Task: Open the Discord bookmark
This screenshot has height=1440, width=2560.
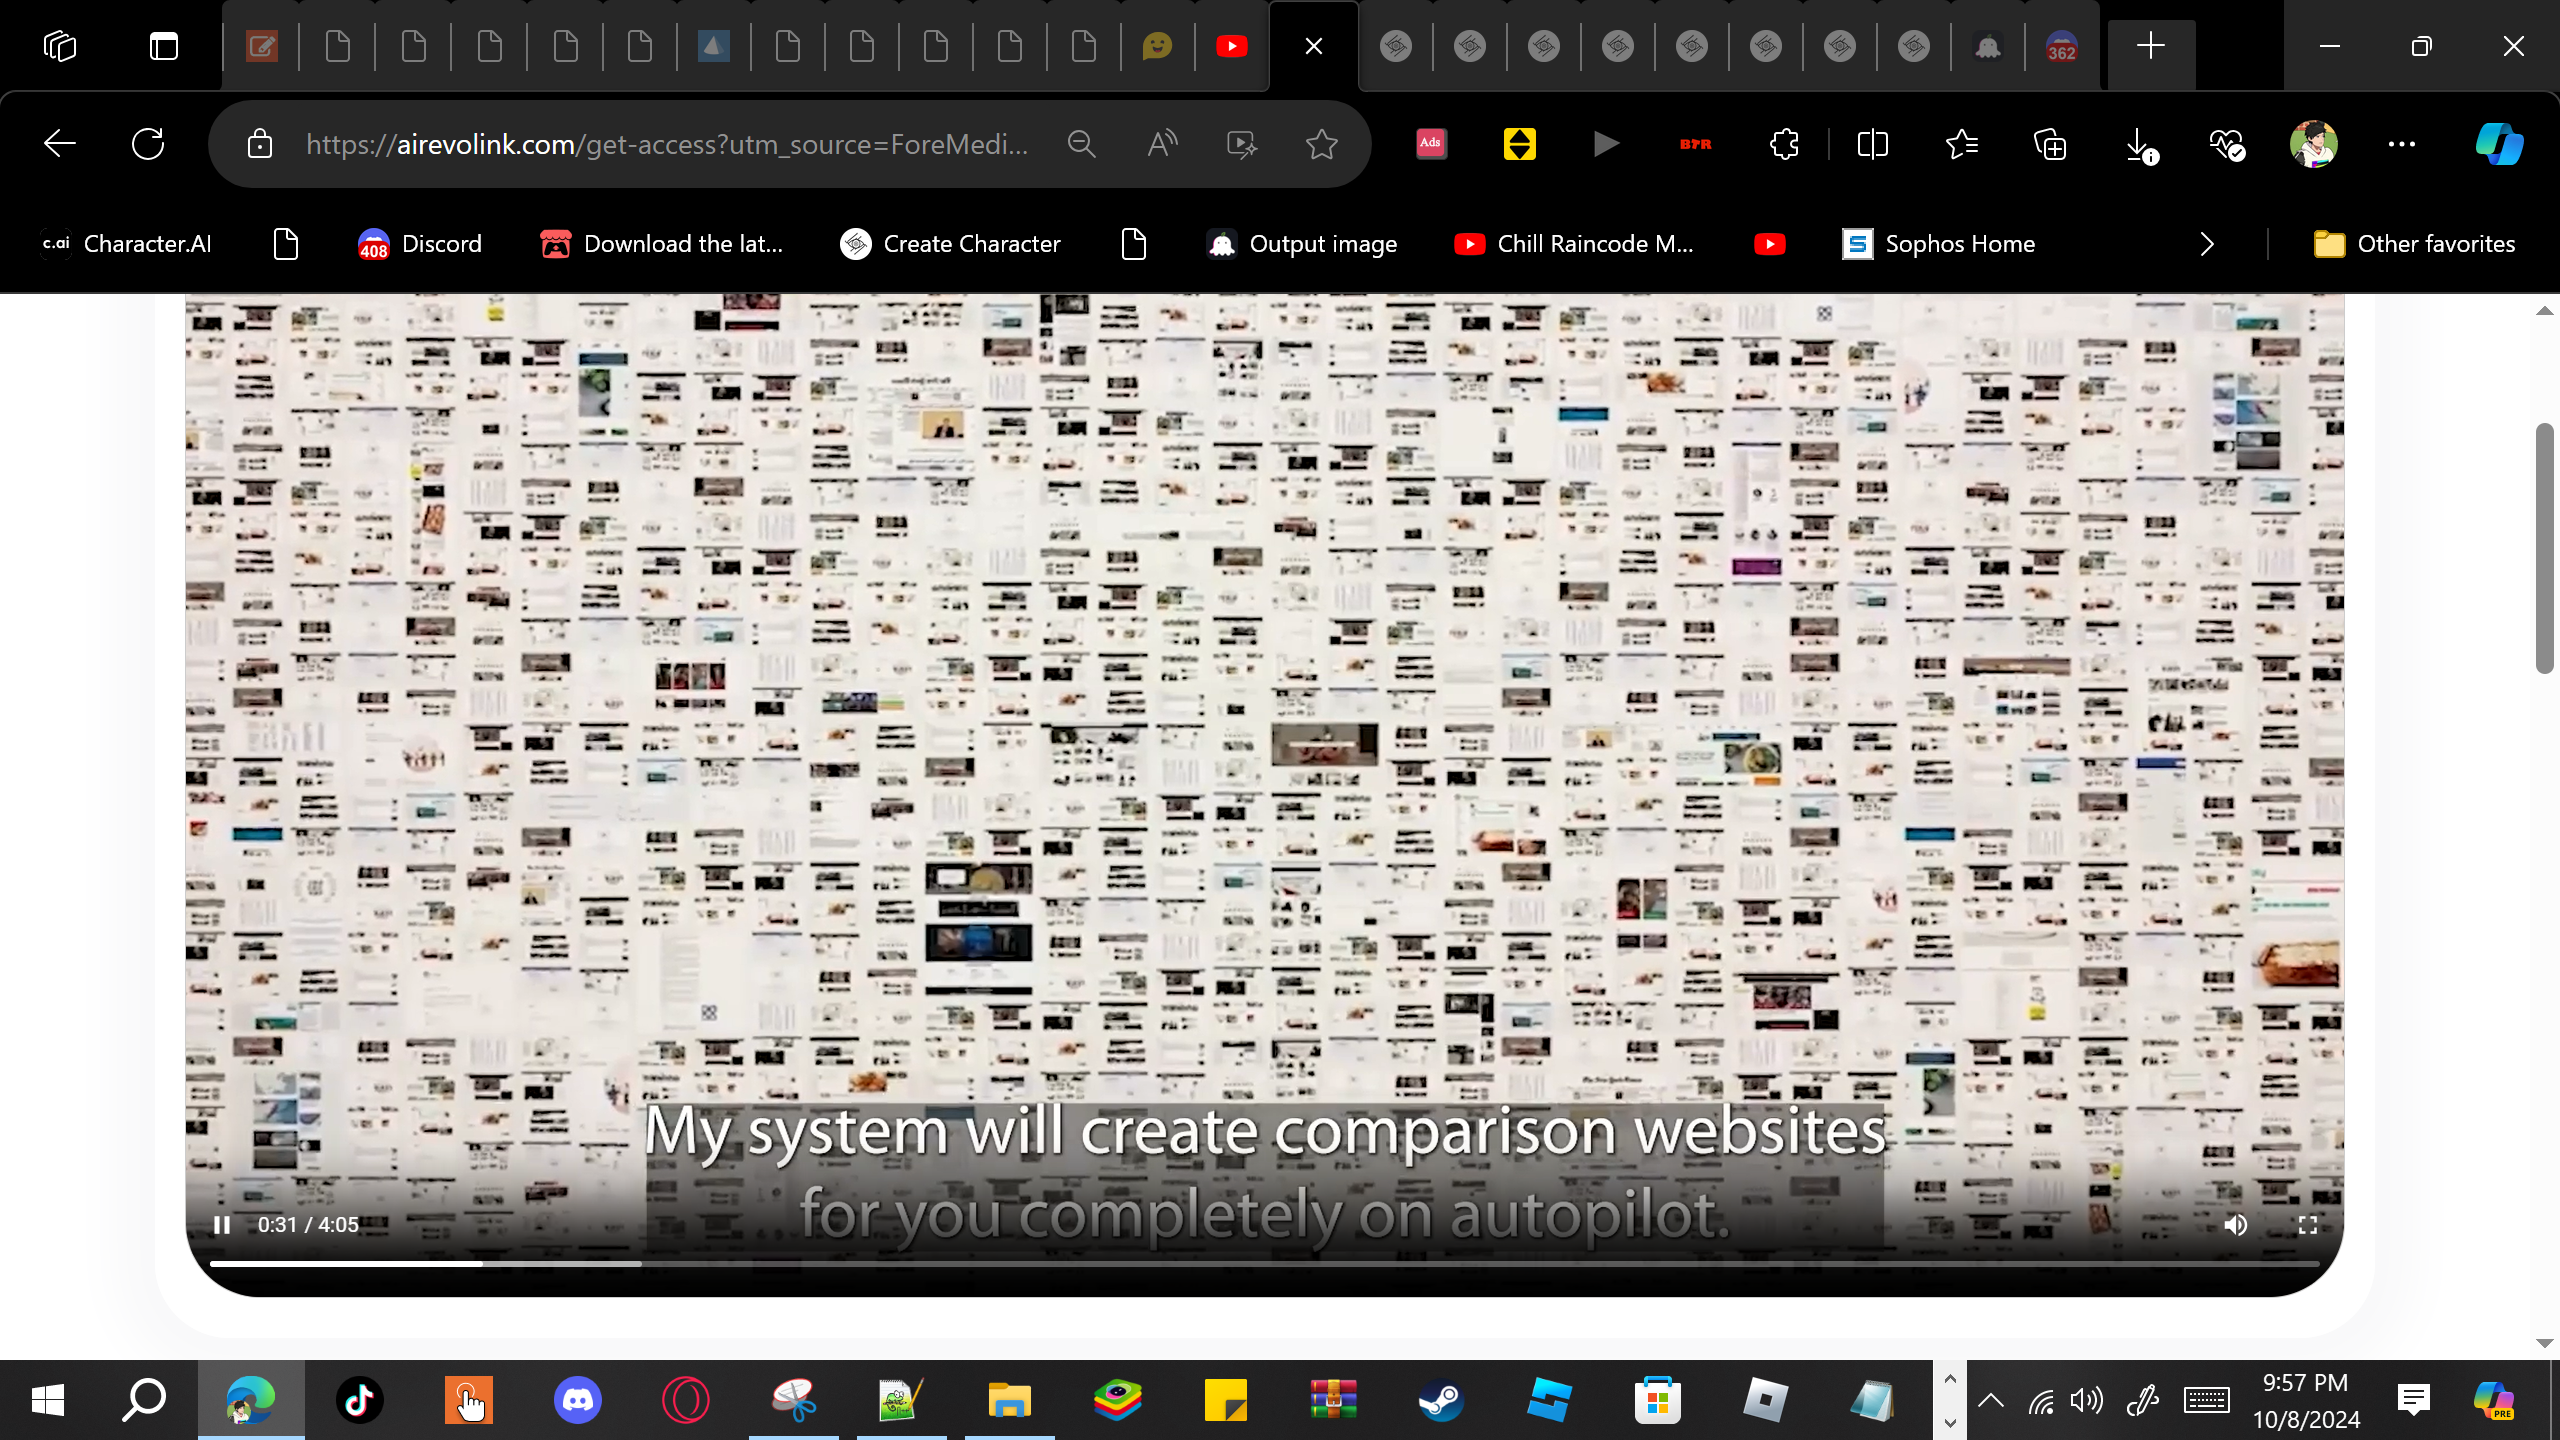Action: tap(420, 244)
